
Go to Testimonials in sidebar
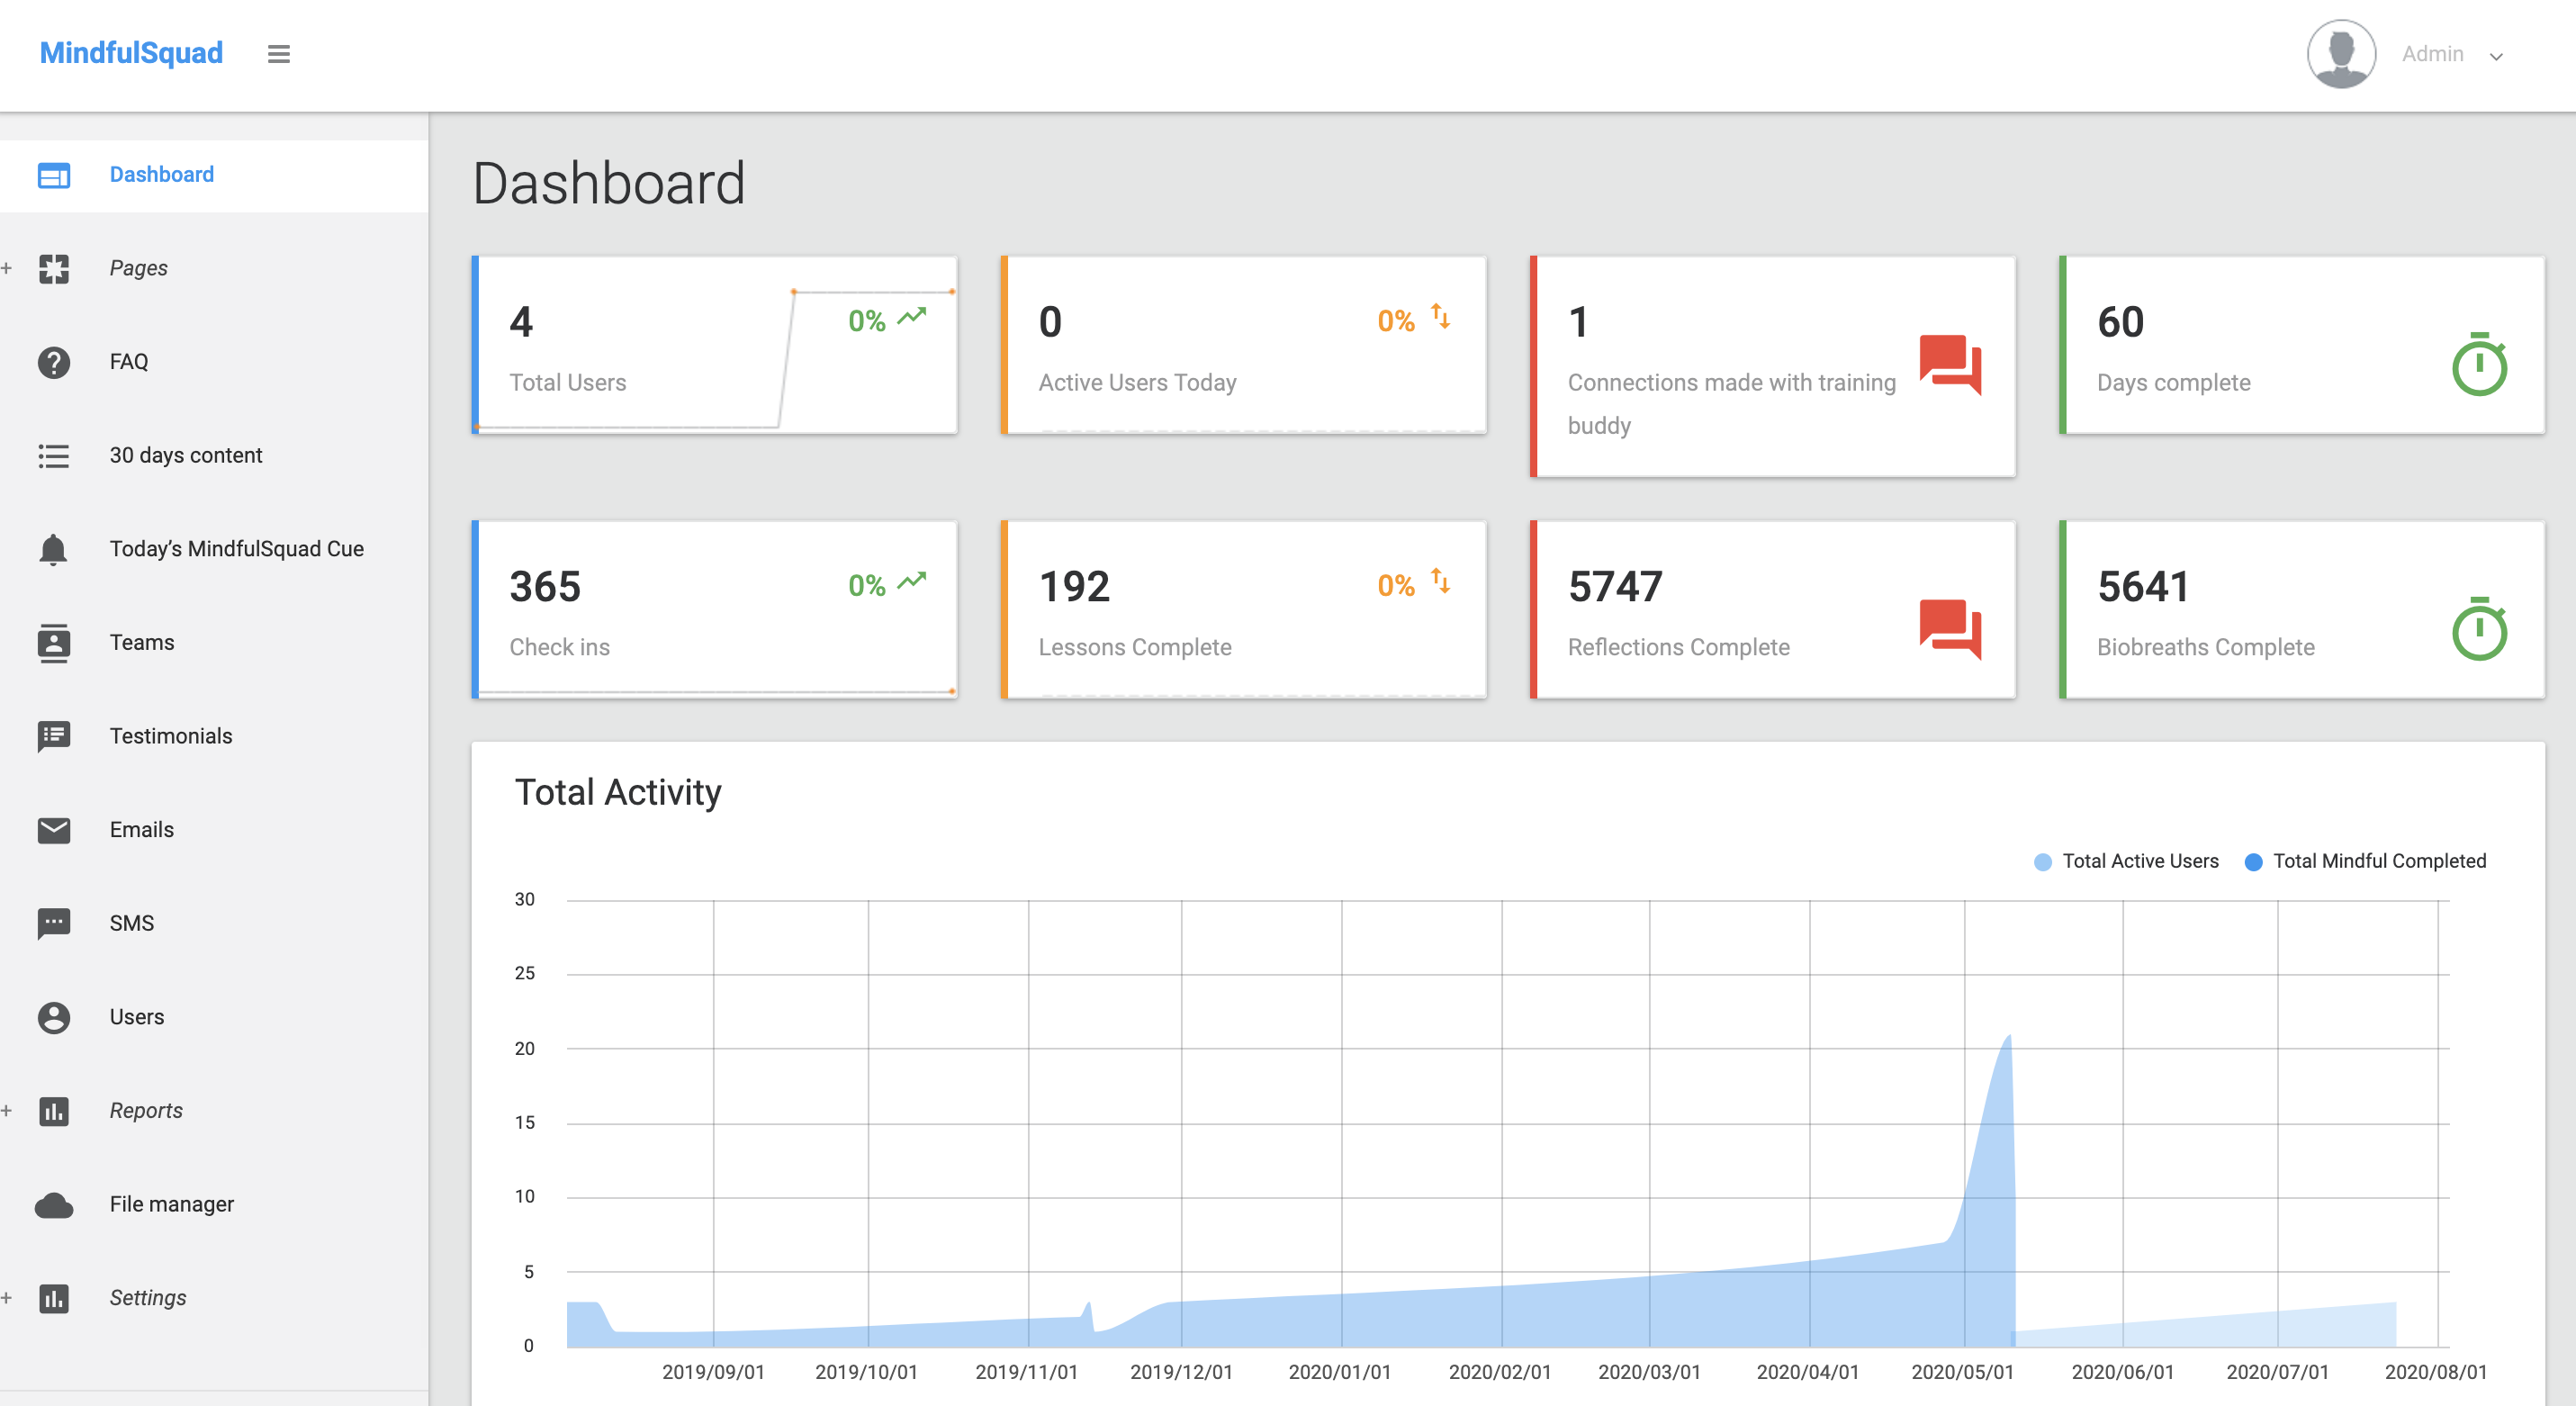click(170, 736)
